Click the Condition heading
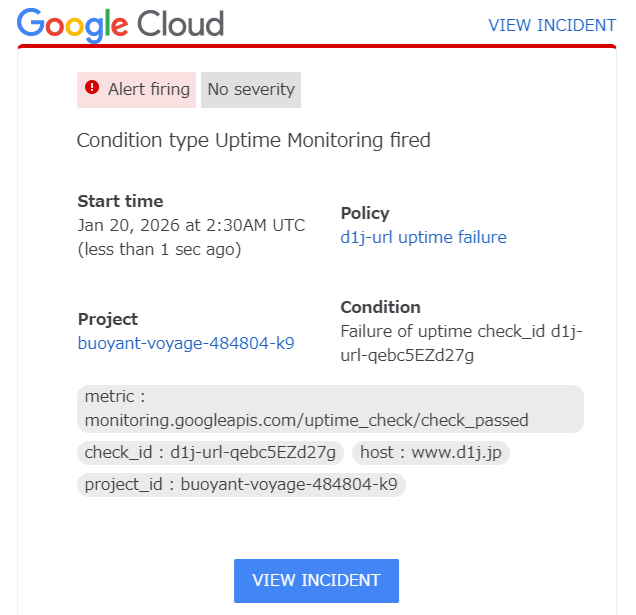Screen dimensions: 636x615 point(380,307)
